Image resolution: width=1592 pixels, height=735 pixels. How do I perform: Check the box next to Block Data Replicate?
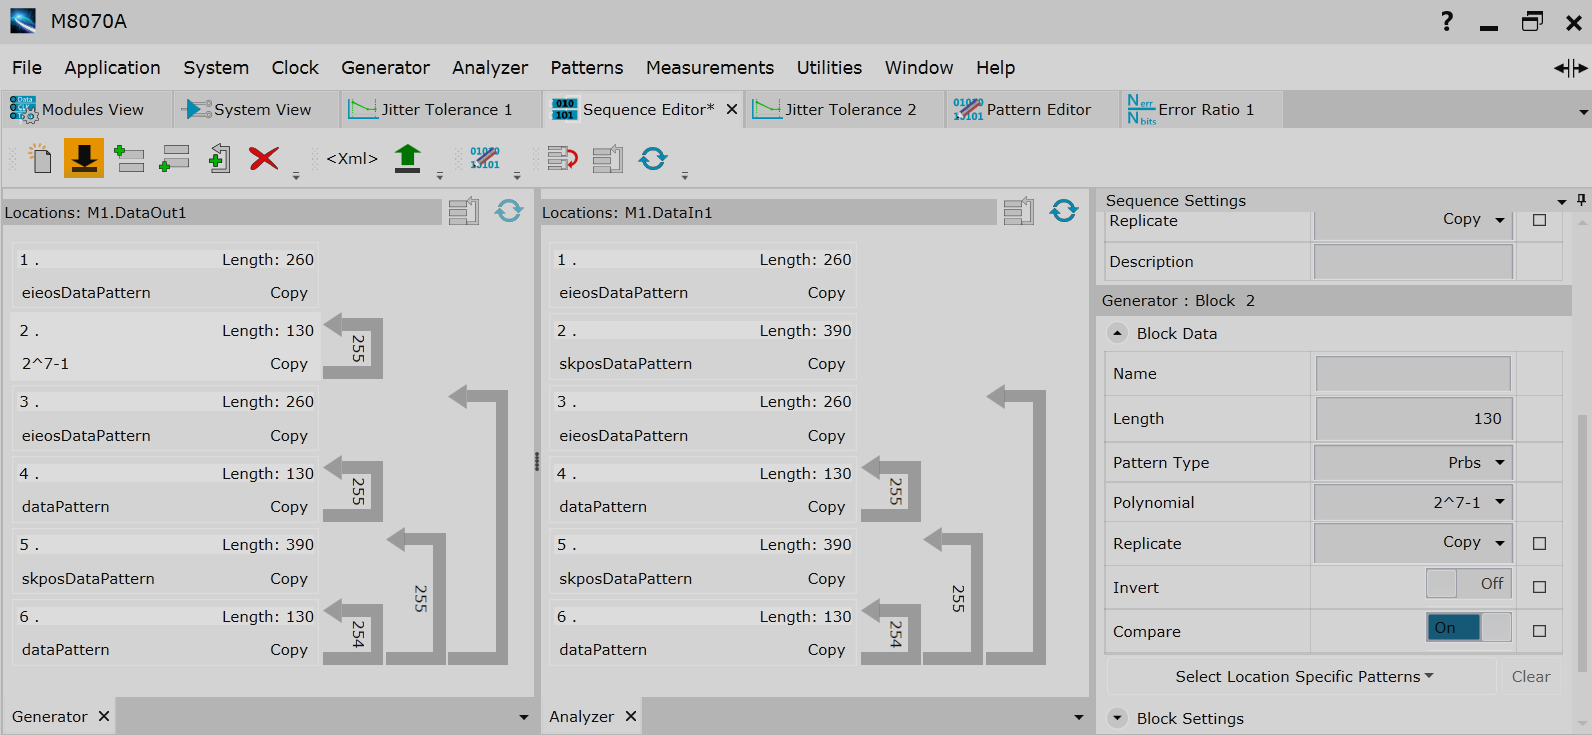(x=1539, y=544)
